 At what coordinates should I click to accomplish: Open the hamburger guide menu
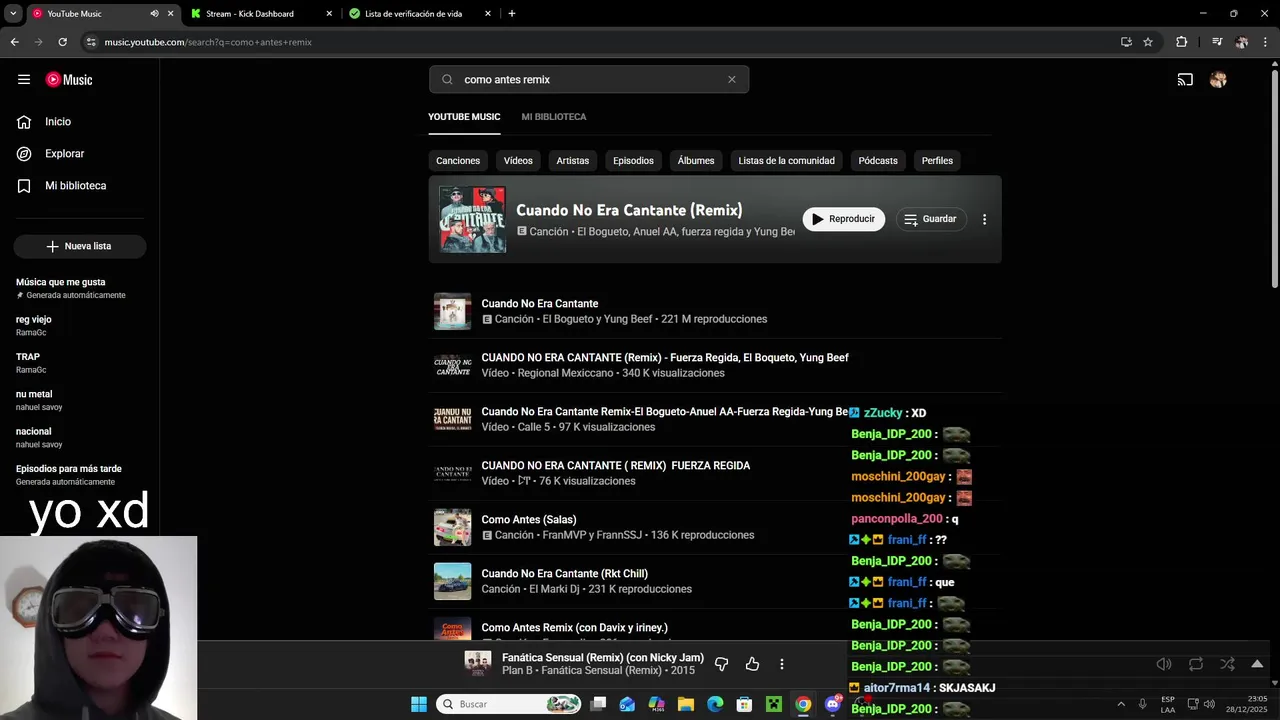click(24, 80)
